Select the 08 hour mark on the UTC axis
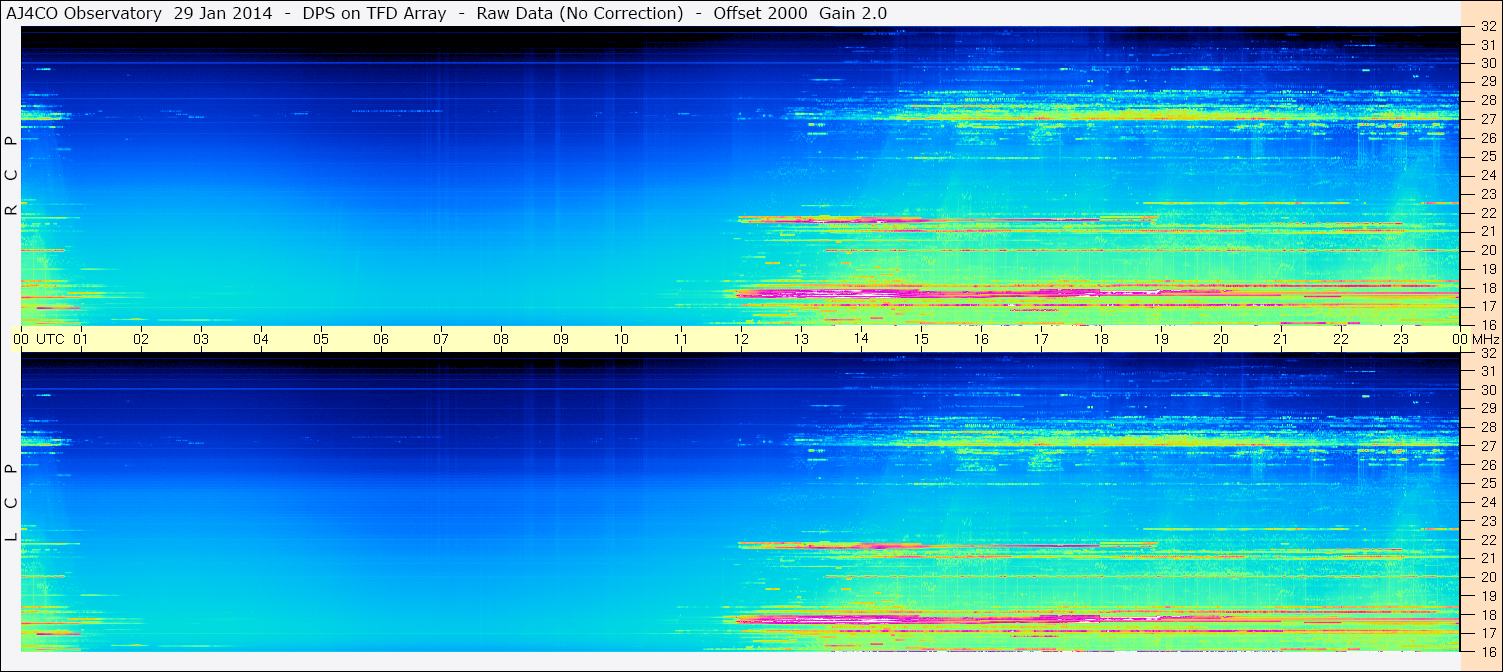This screenshot has height=672, width=1503. [501, 339]
